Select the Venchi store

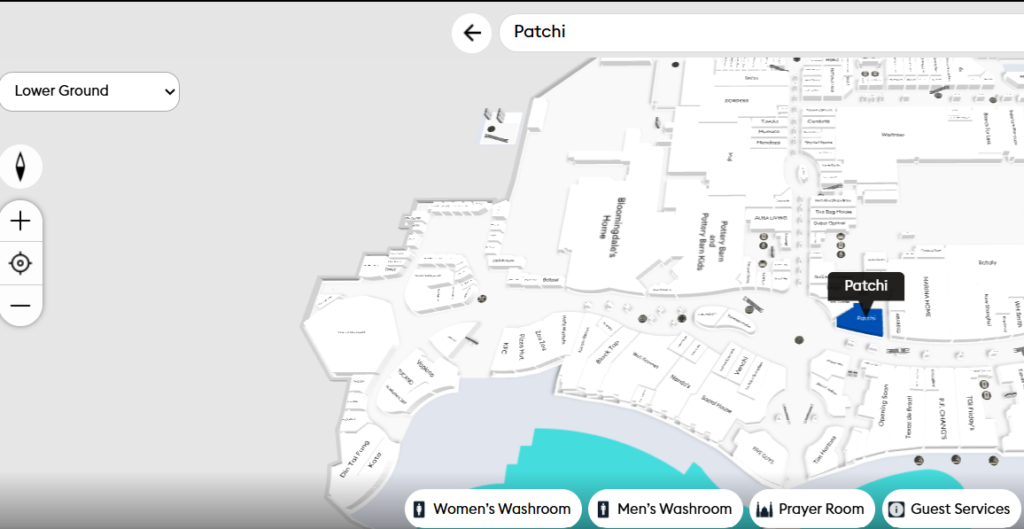[x=740, y=366]
